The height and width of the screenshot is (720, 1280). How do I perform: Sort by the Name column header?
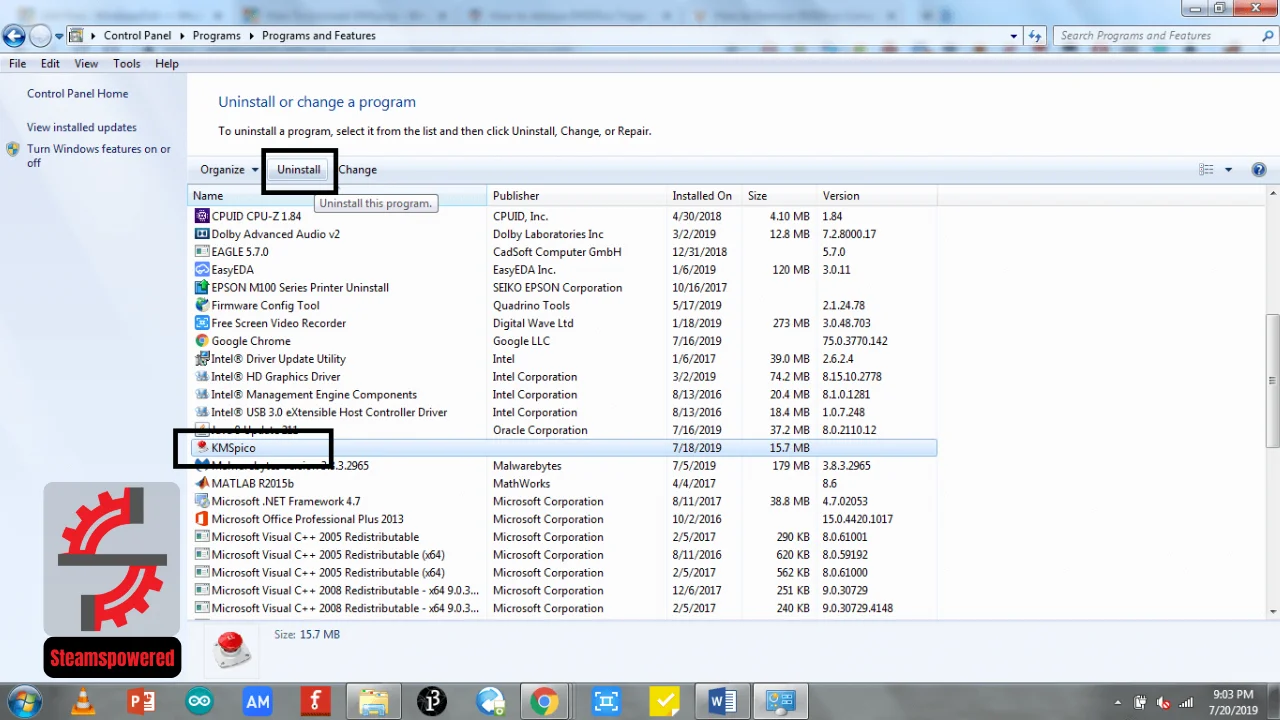point(338,196)
